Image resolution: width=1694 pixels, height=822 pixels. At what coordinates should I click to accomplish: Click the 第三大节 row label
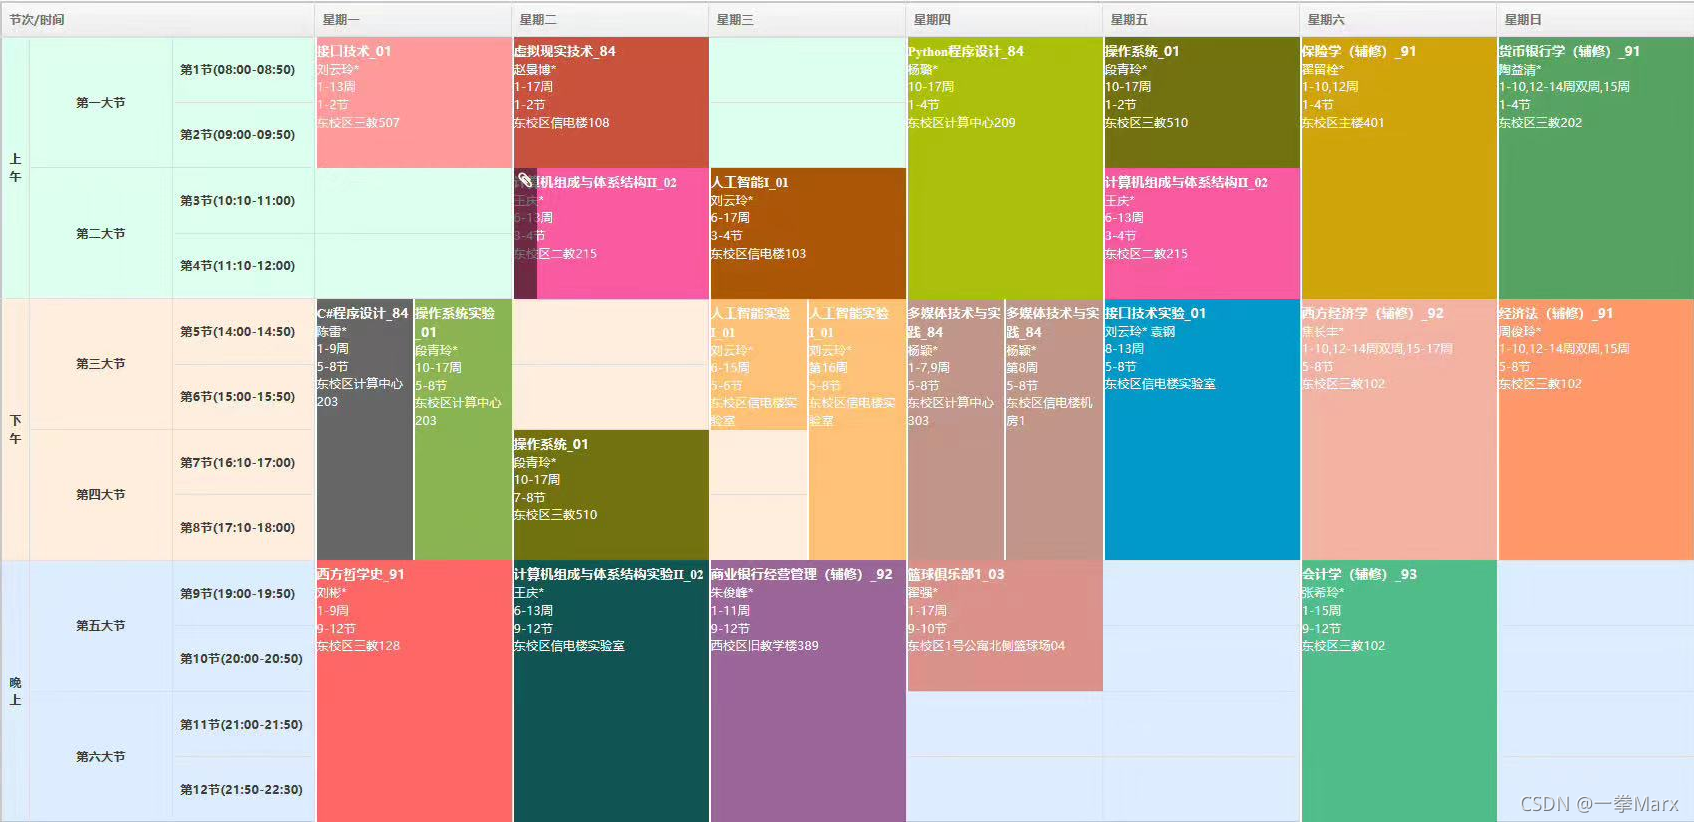coord(101,364)
